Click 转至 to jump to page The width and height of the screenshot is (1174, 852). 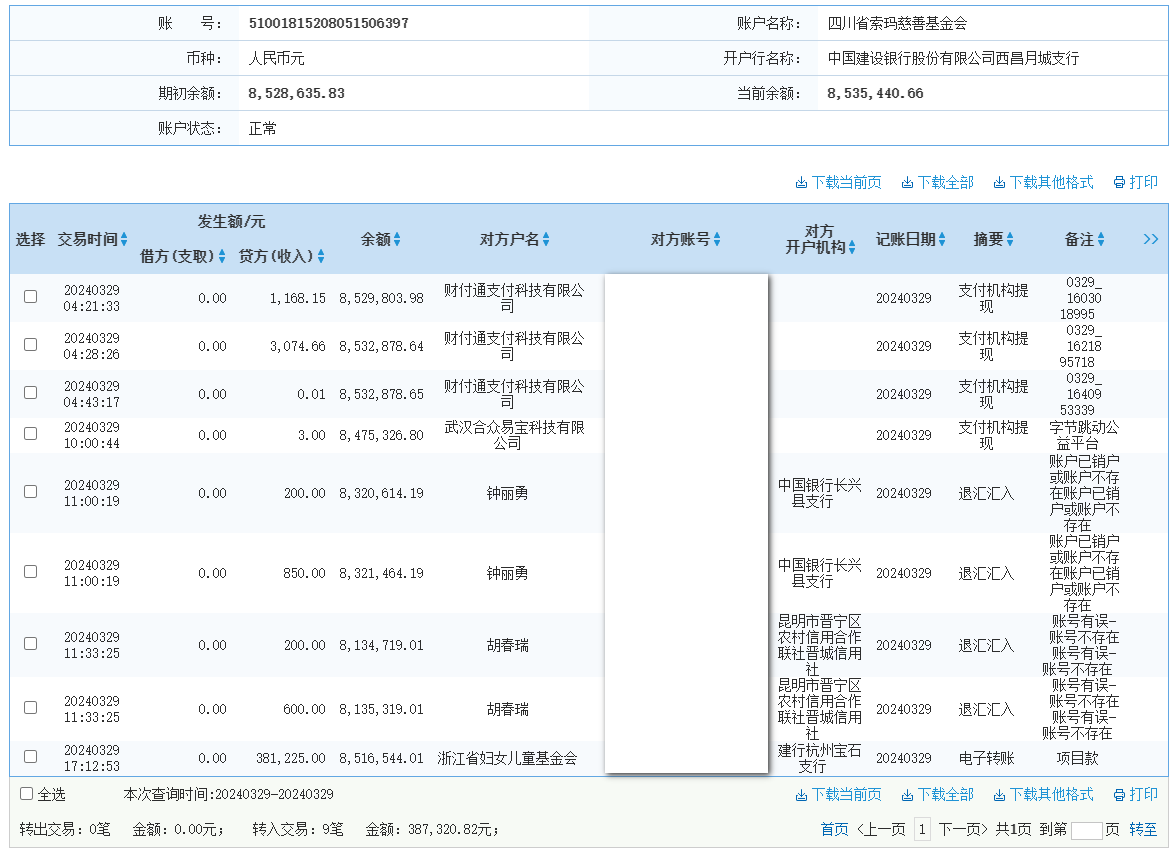tap(1143, 830)
